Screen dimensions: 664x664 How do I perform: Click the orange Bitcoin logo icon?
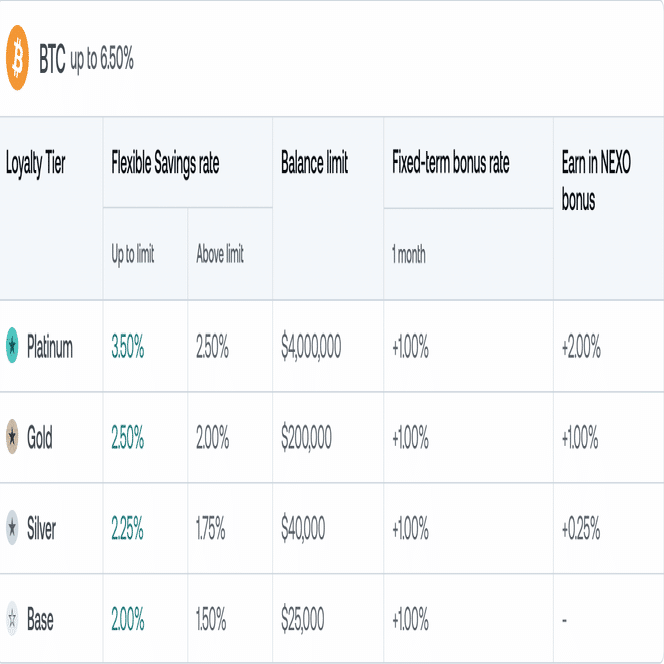click(x=18, y=58)
